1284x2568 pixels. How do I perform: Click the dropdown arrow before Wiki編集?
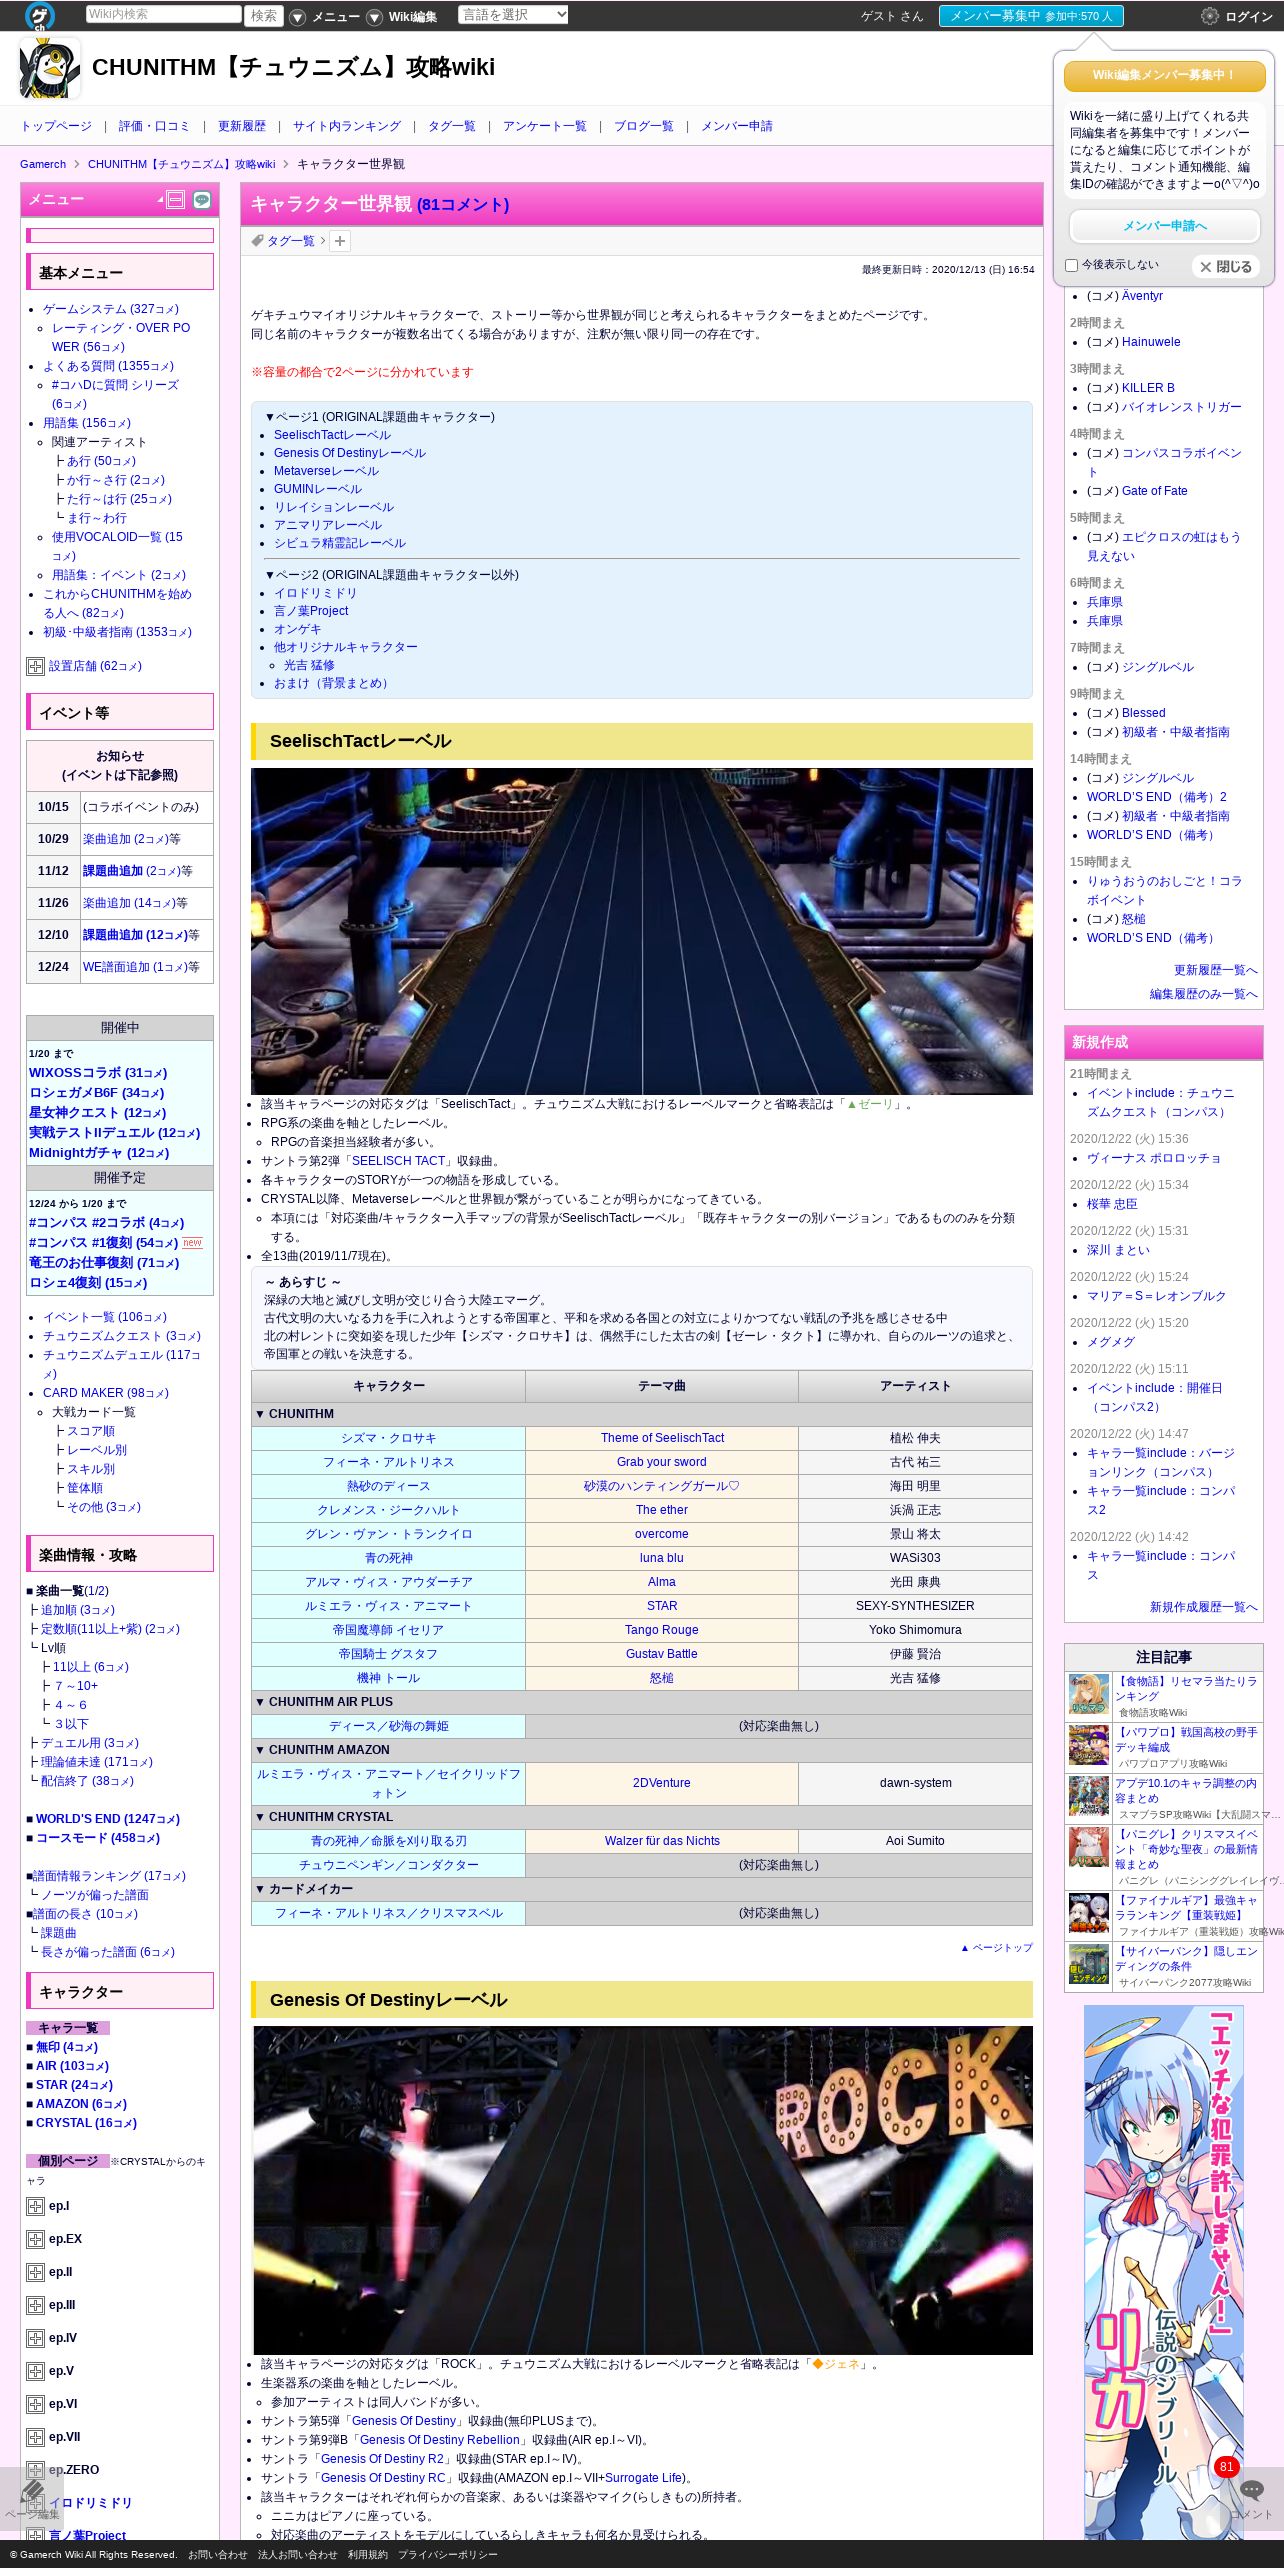coord(374,17)
